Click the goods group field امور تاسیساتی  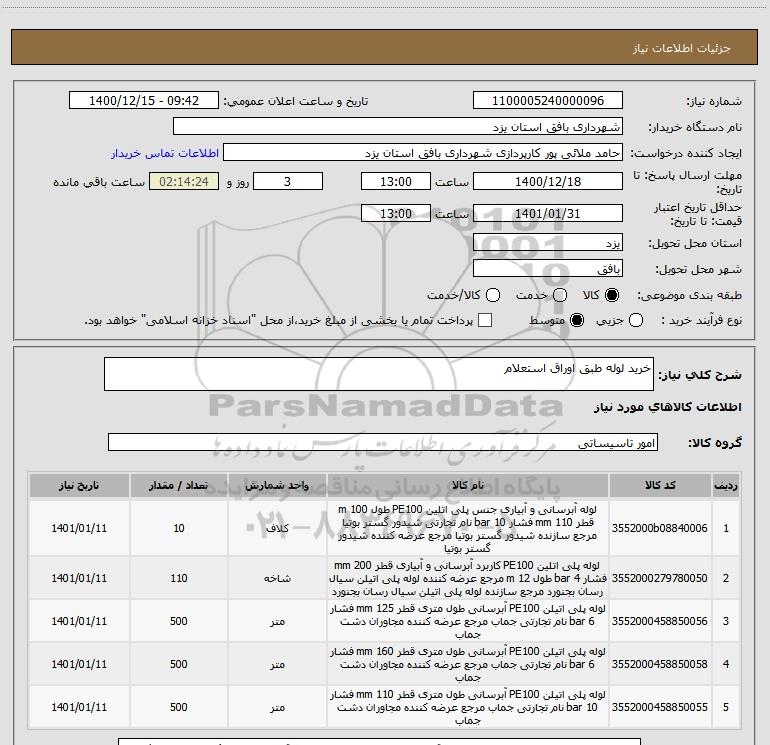(x=383, y=442)
